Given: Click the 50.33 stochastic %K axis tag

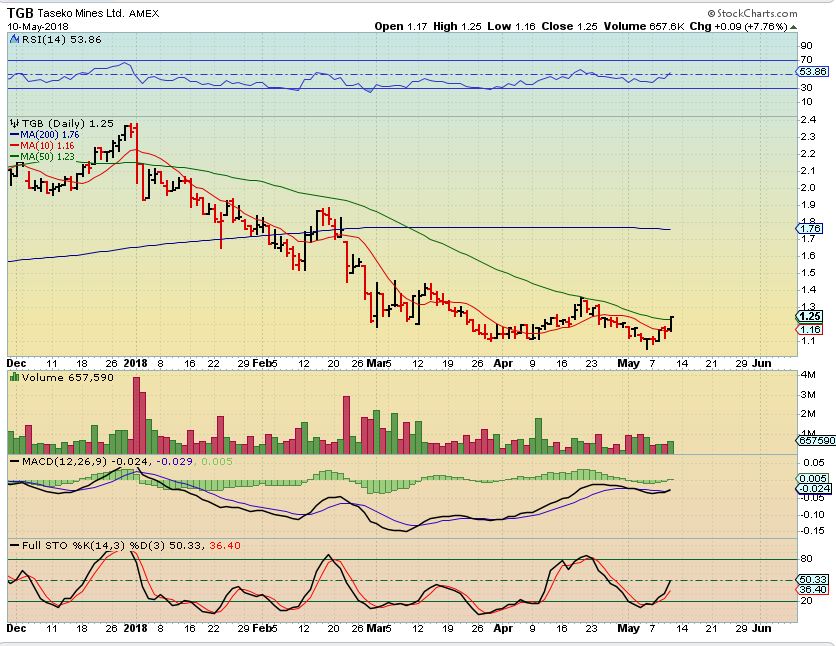Looking at the screenshot, I should [813, 579].
